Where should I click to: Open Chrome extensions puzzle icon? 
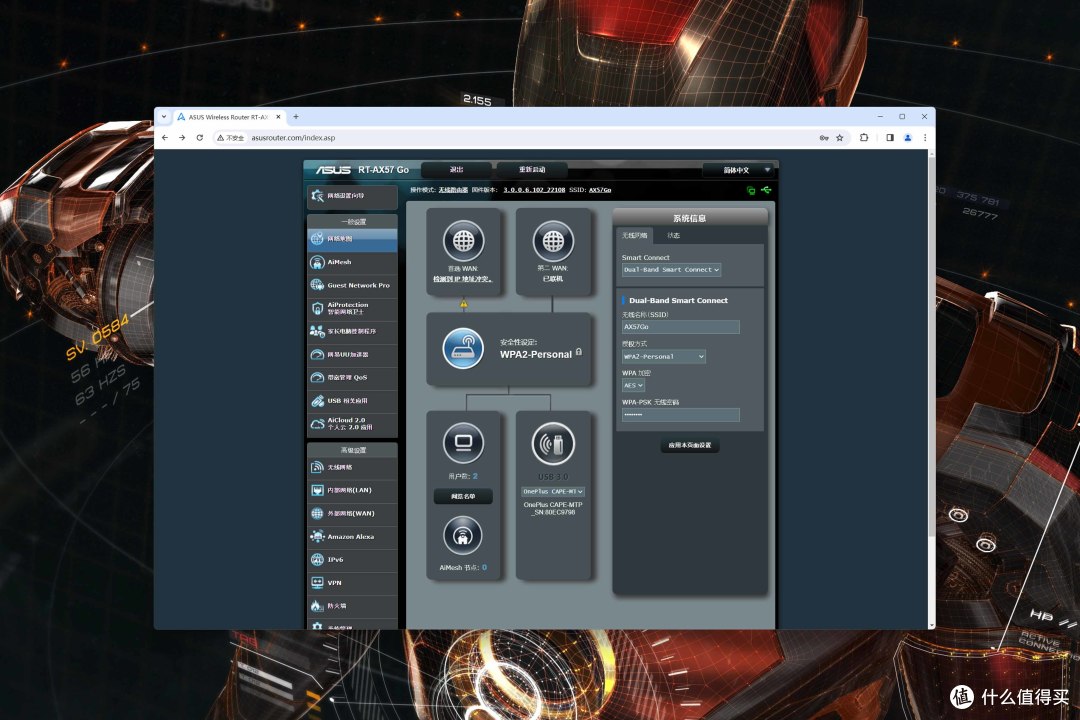(x=864, y=138)
